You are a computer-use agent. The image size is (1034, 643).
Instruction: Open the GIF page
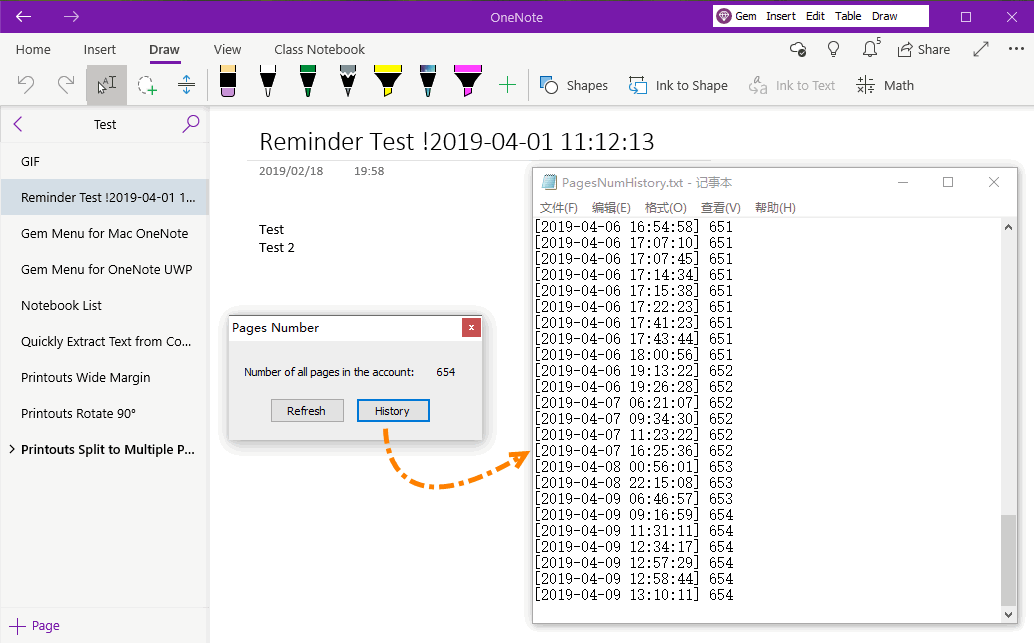105,162
